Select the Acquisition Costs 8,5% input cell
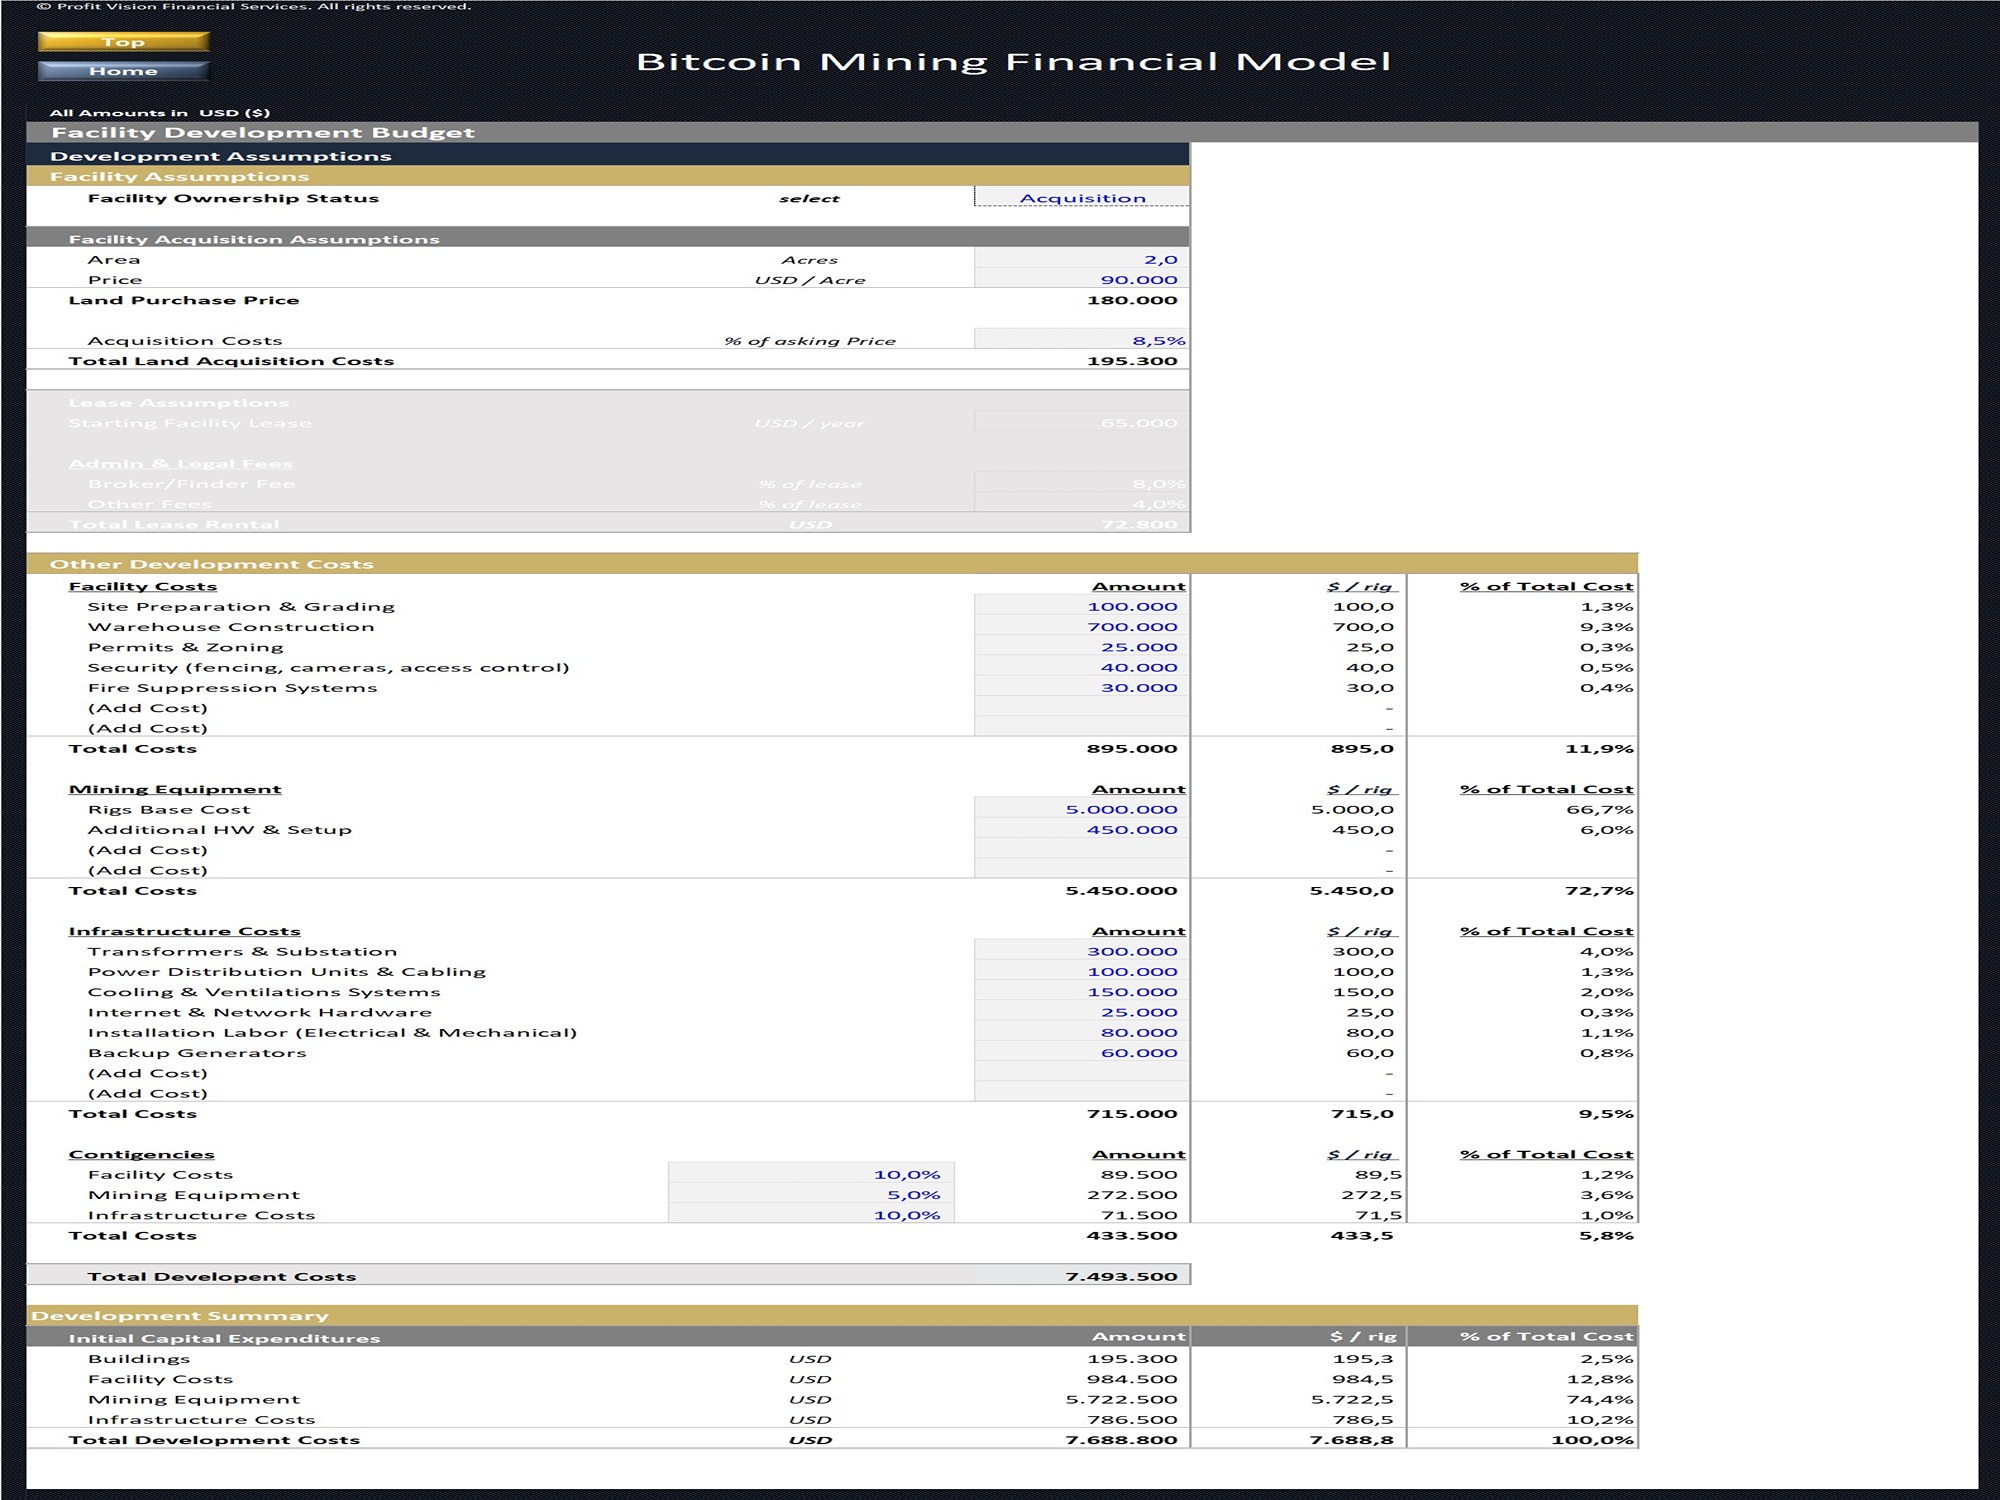This screenshot has height=1500, width=2000. pyautogui.click(x=1080, y=340)
